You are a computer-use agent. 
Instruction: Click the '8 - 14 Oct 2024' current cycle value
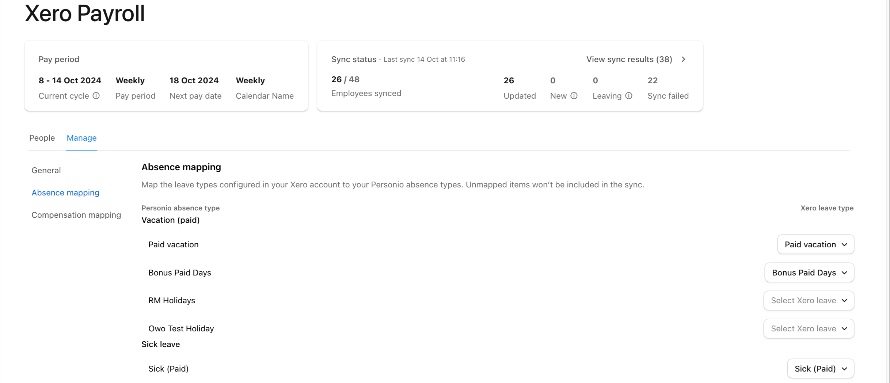(70, 81)
